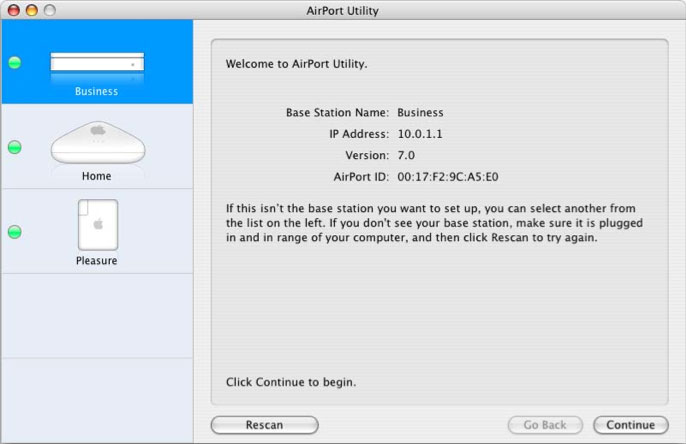This screenshot has height=444, width=686.
Task: Click the Home label in the sidebar
Action: [x=96, y=176]
